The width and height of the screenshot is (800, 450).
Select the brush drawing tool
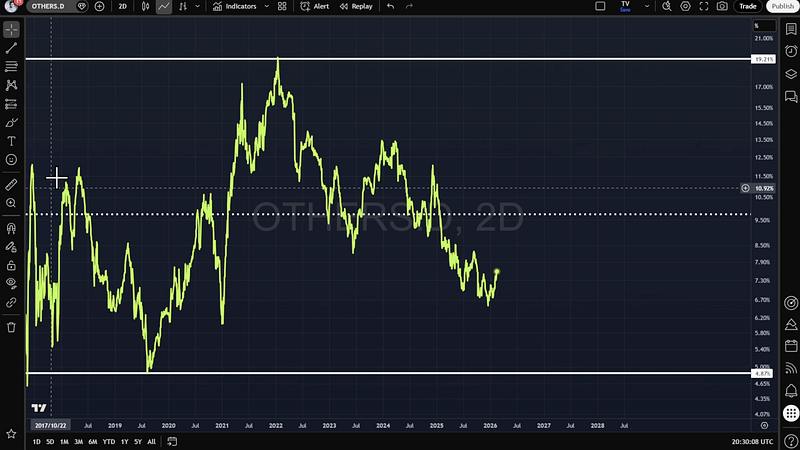coord(11,122)
